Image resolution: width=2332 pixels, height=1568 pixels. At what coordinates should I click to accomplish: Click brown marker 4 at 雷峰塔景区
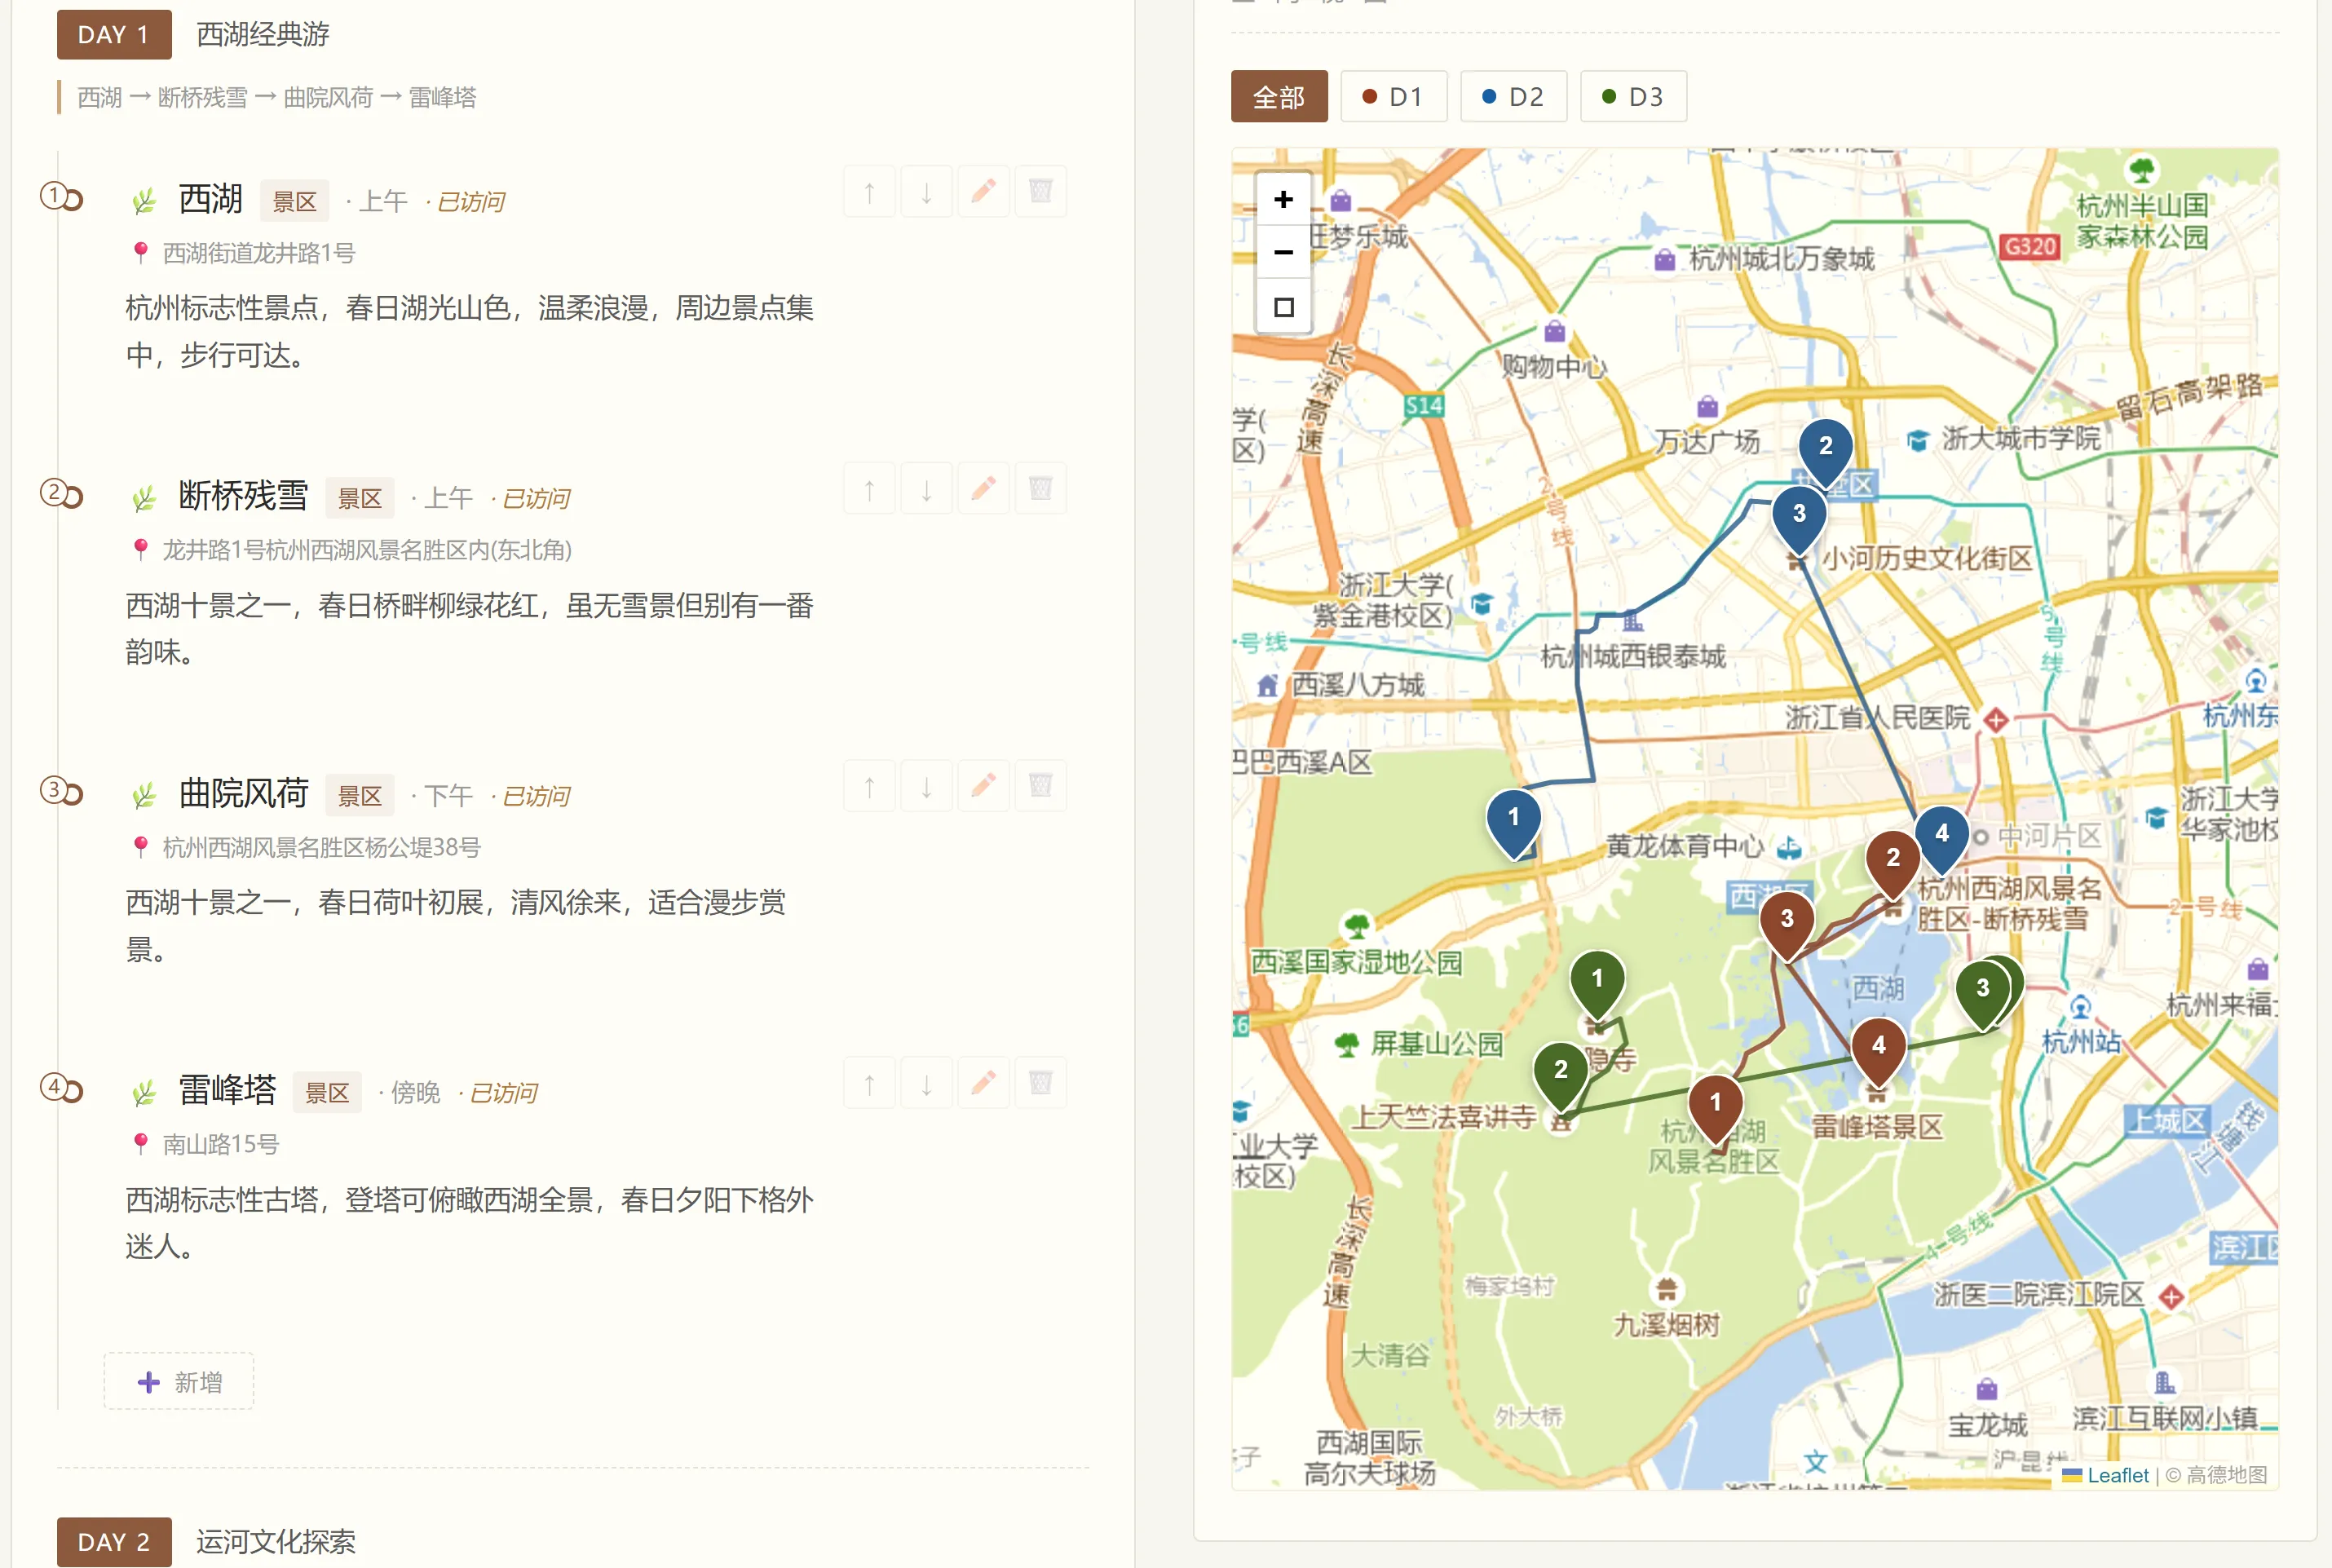[x=1878, y=1051]
